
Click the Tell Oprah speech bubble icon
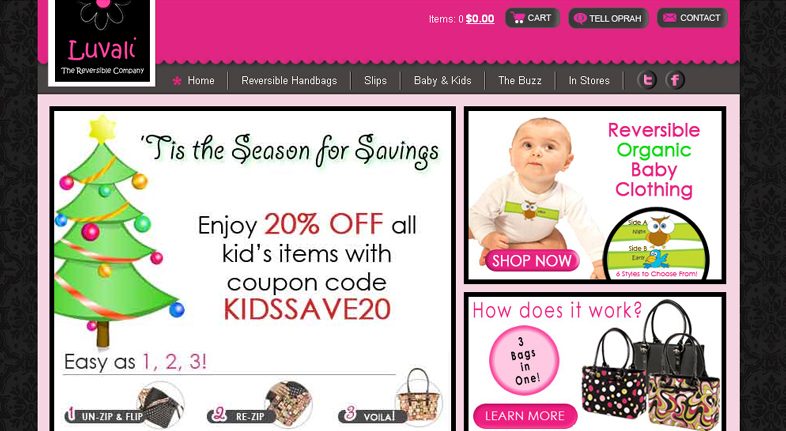click(580, 19)
